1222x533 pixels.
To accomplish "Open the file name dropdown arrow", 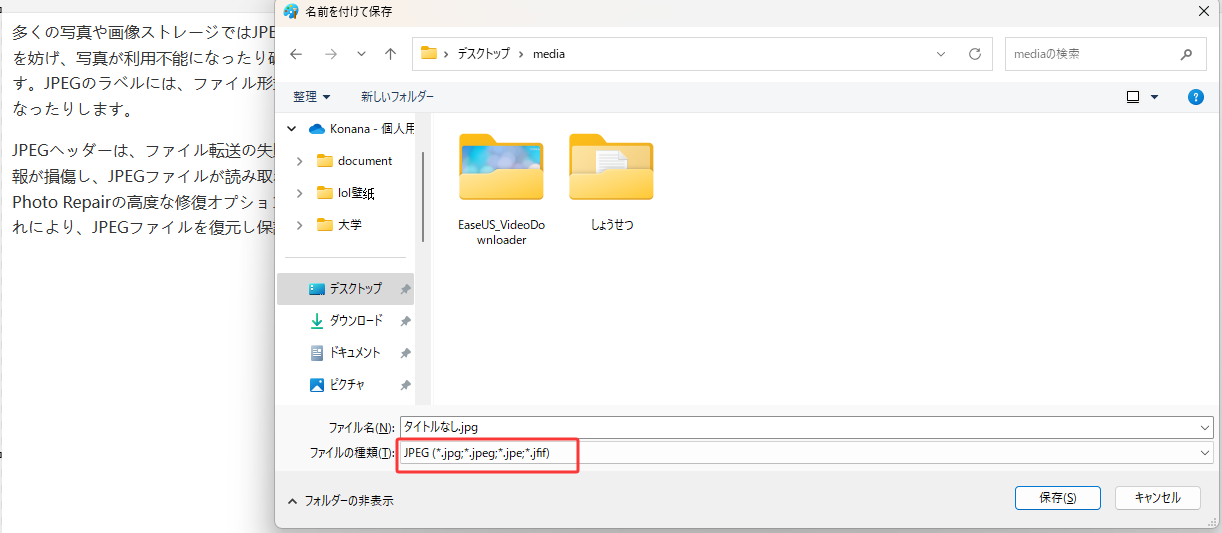I will click(1204, 427).
